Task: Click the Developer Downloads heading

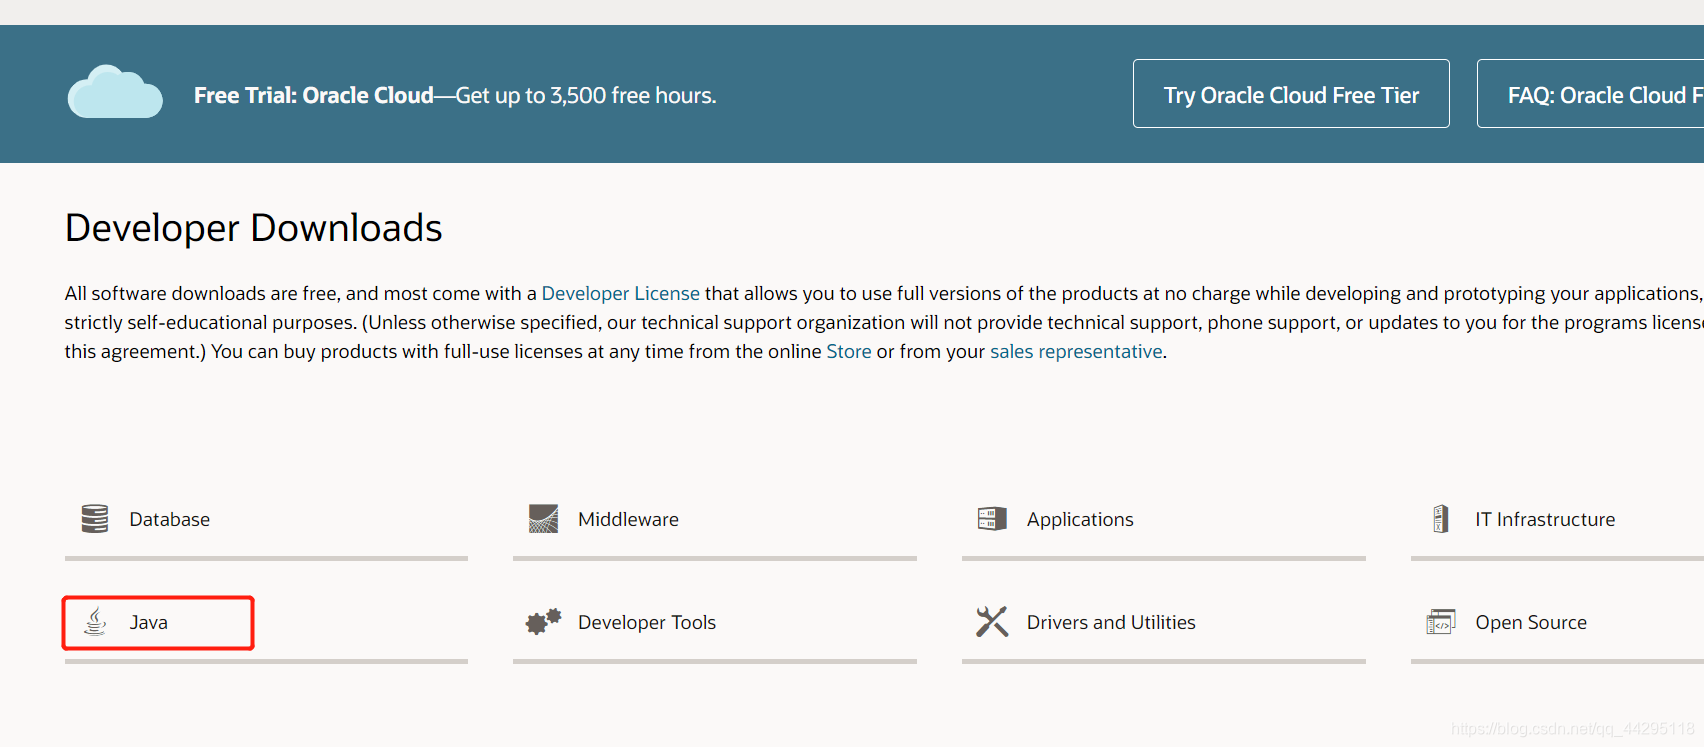Action: click(x=253, y=228)
